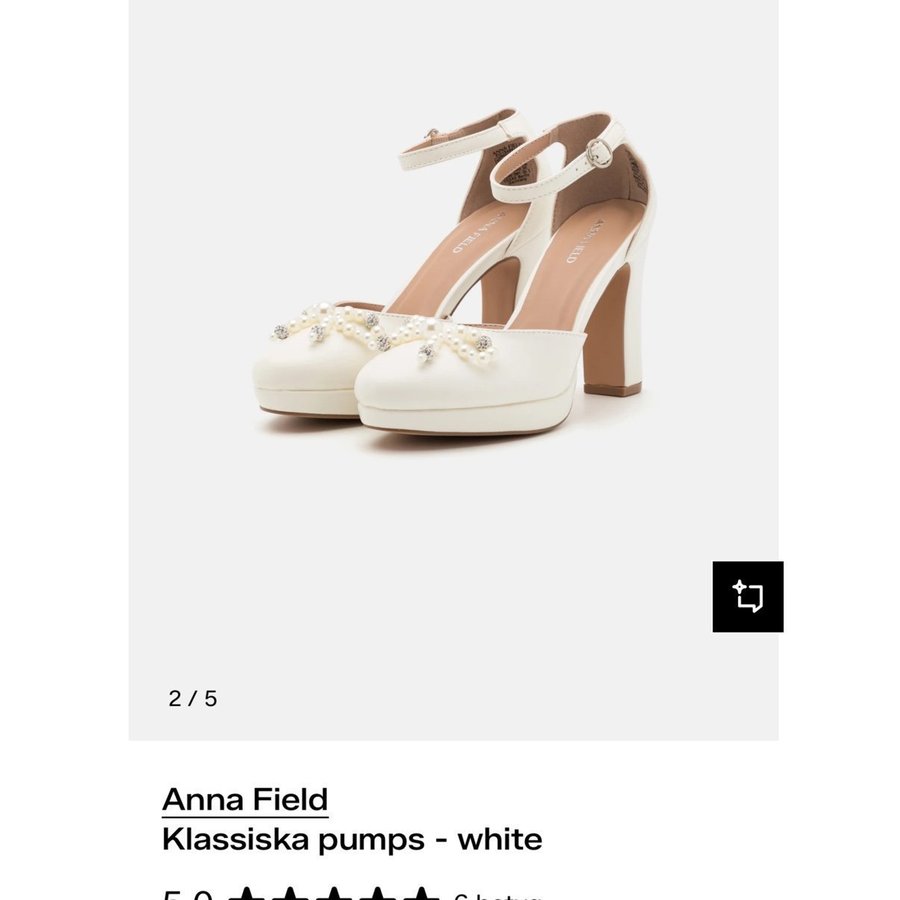The width and height of the screenshot is (900, 900).
Task: Click the second star in the rating
Action: 290,893
